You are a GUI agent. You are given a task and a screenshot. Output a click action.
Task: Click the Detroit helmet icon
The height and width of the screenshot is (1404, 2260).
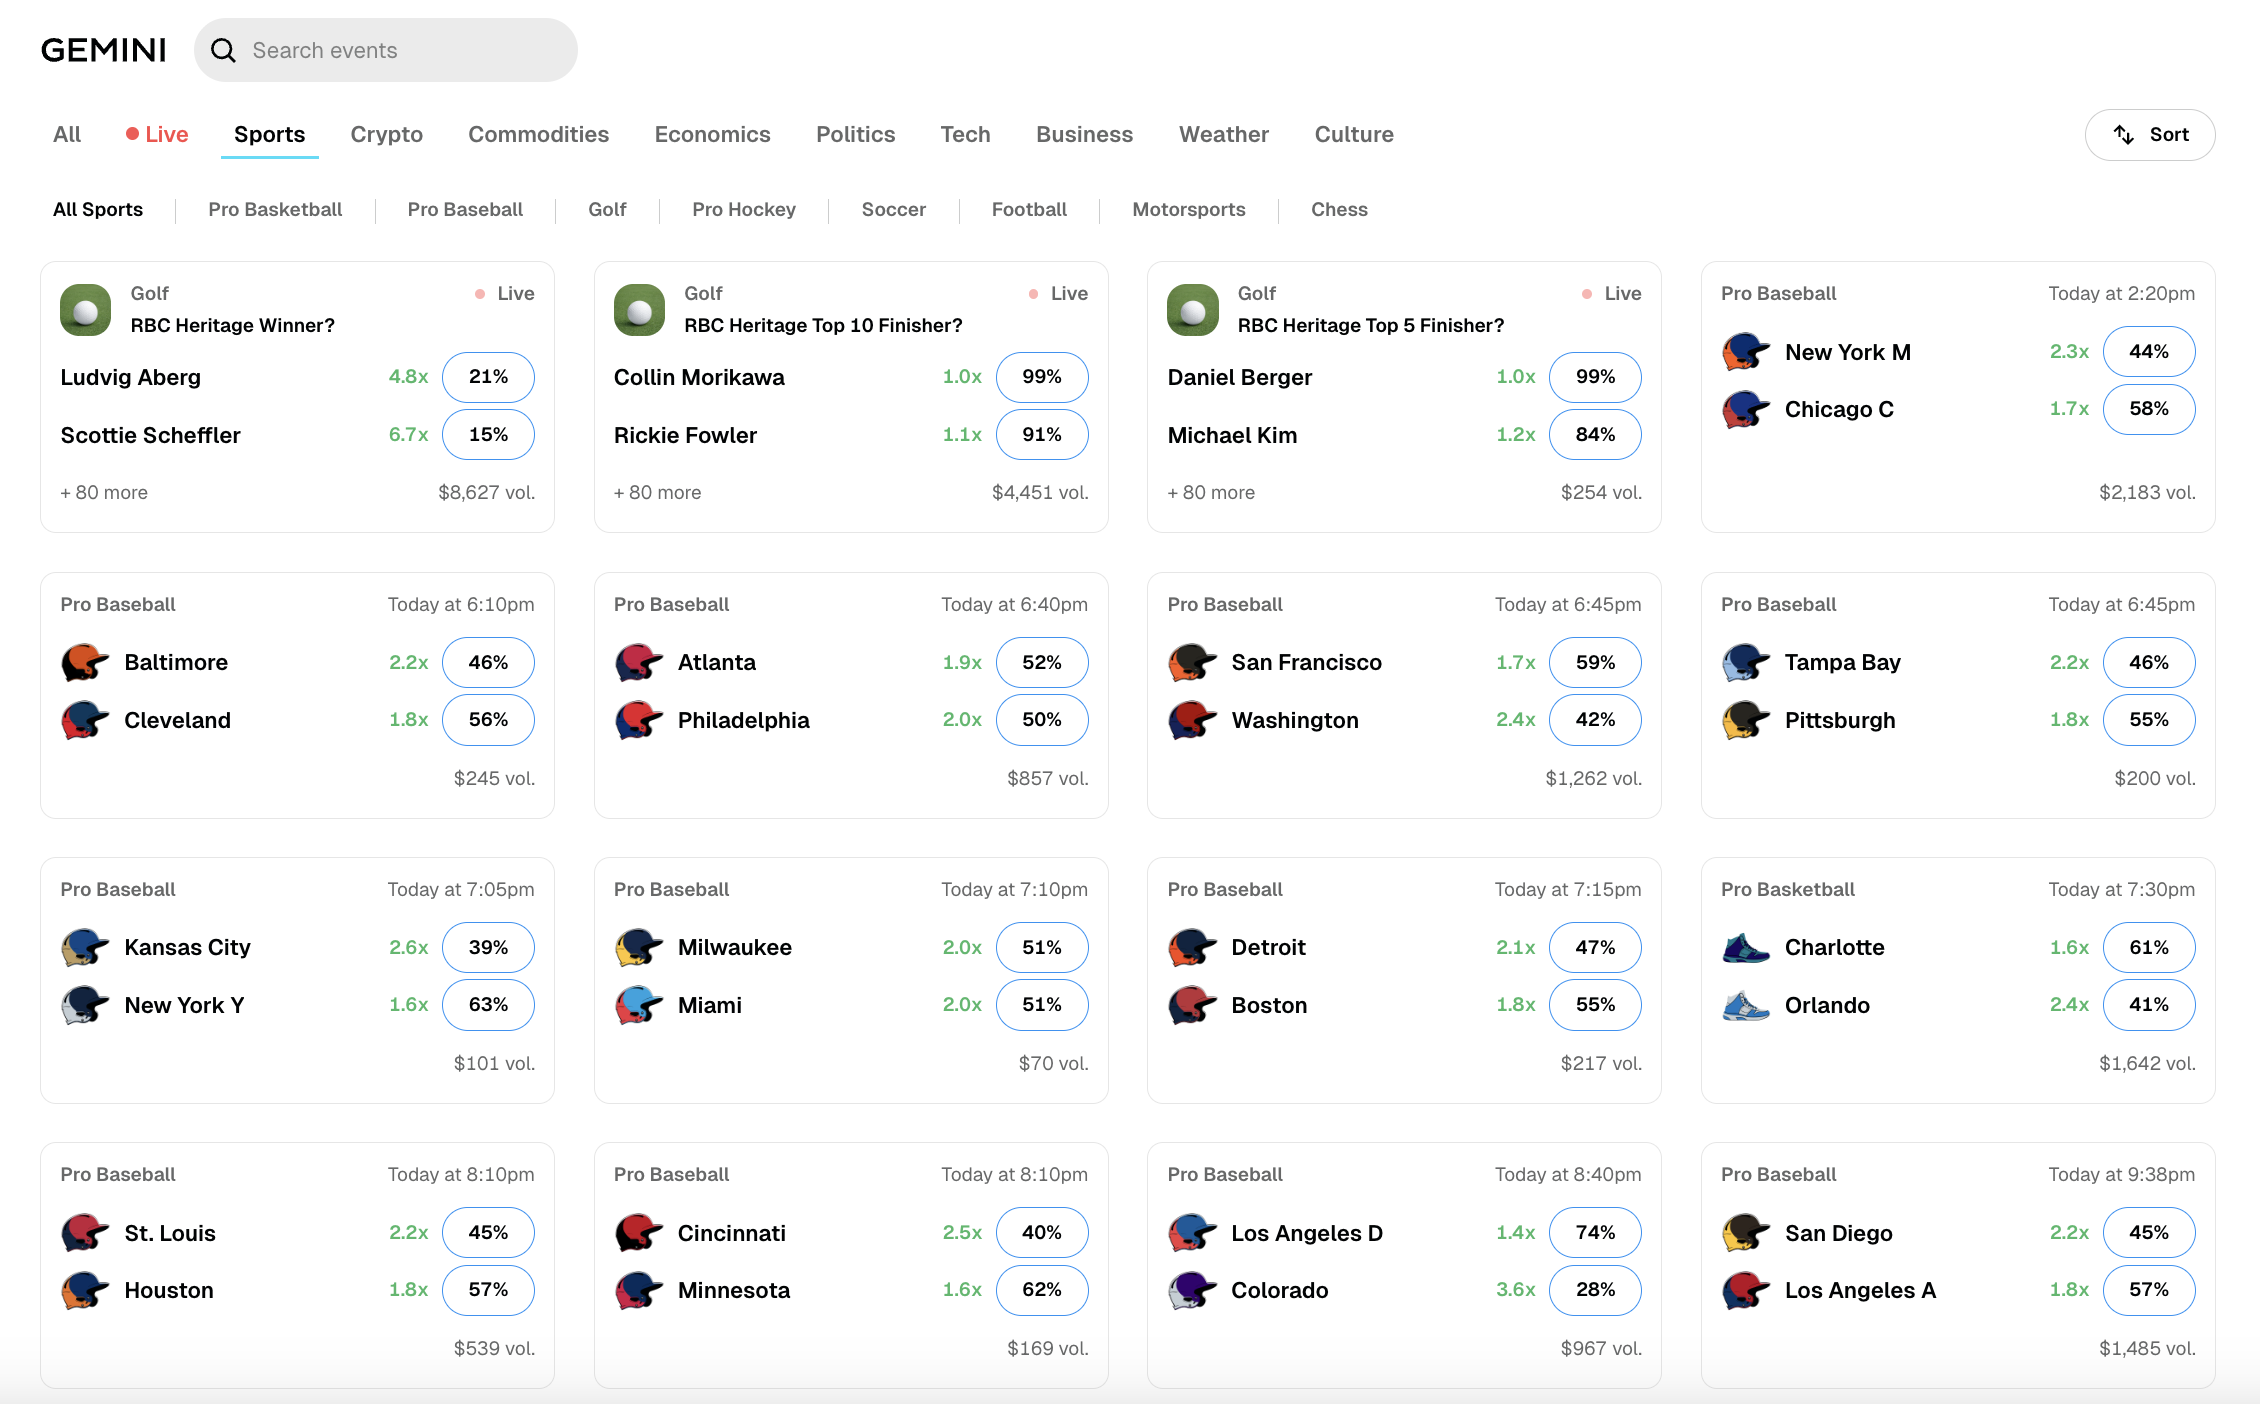click(1192, 947)
